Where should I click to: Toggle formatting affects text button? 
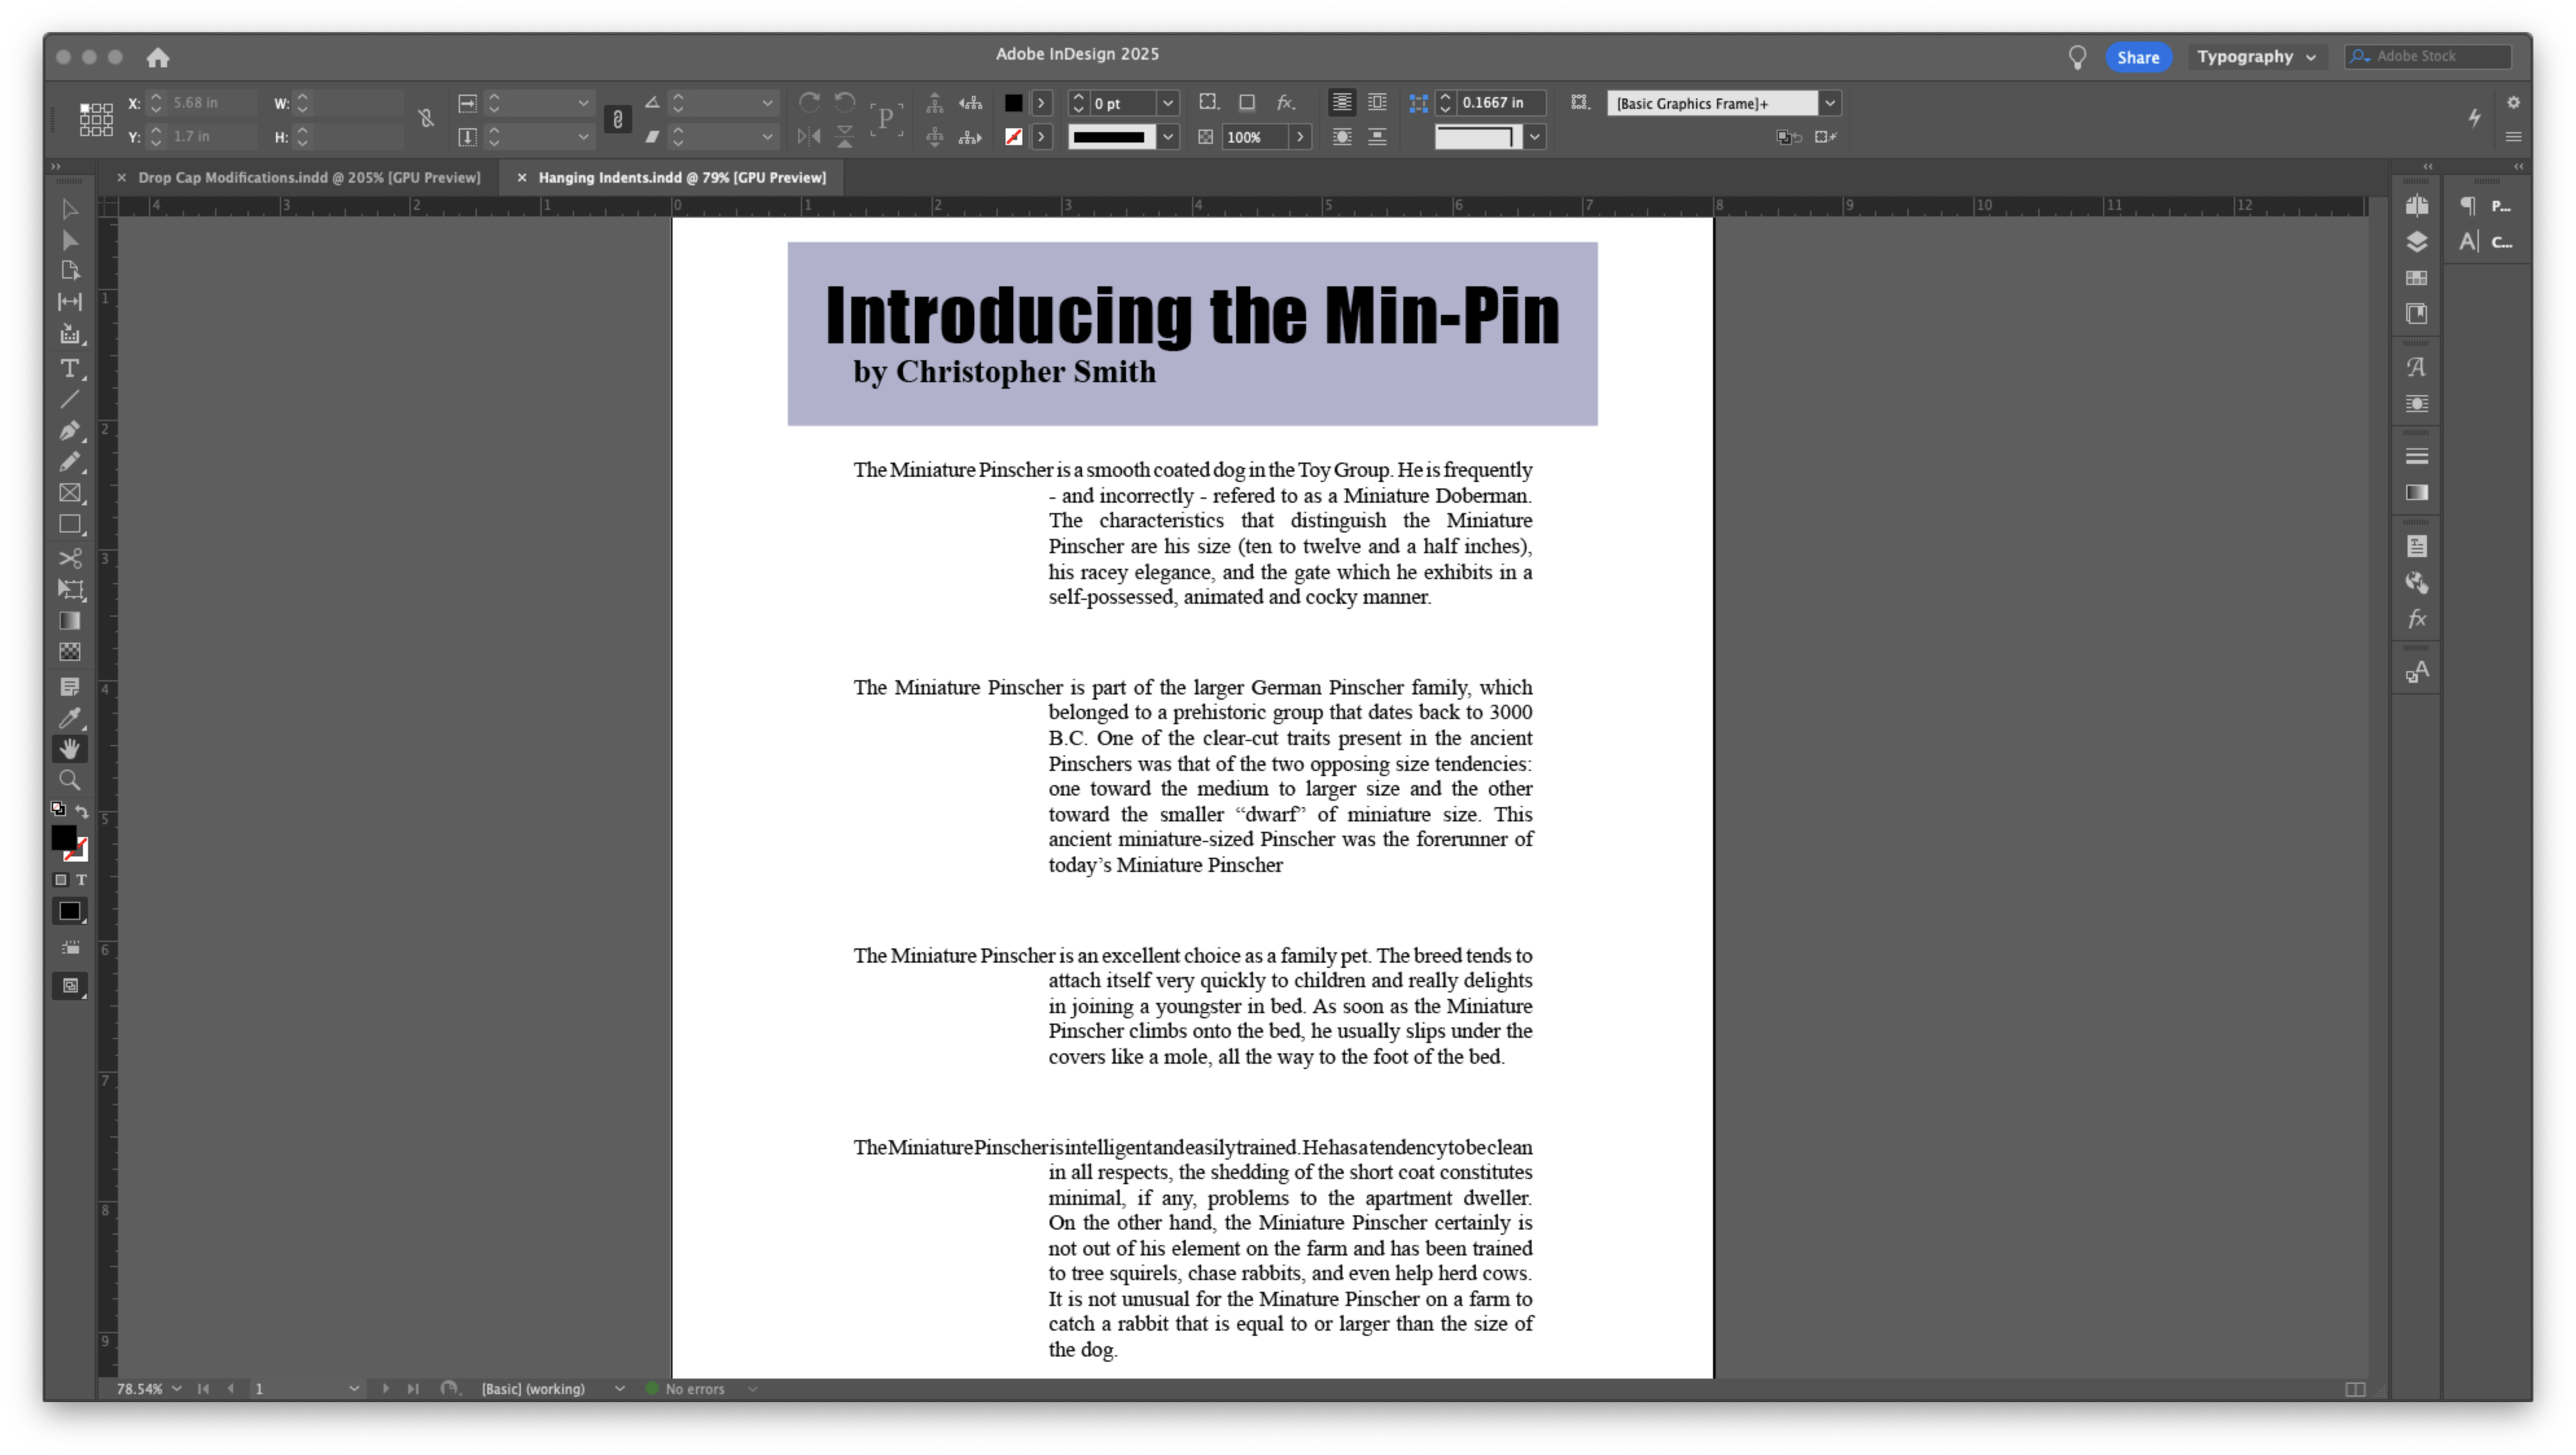(x=82, y=880)
